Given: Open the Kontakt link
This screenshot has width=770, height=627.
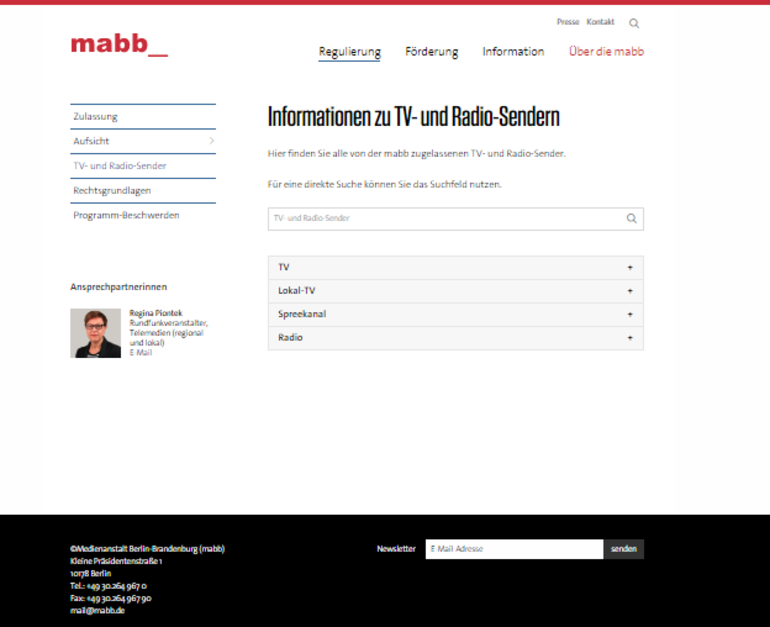Looking at the screenshot, I should point(600,22).
